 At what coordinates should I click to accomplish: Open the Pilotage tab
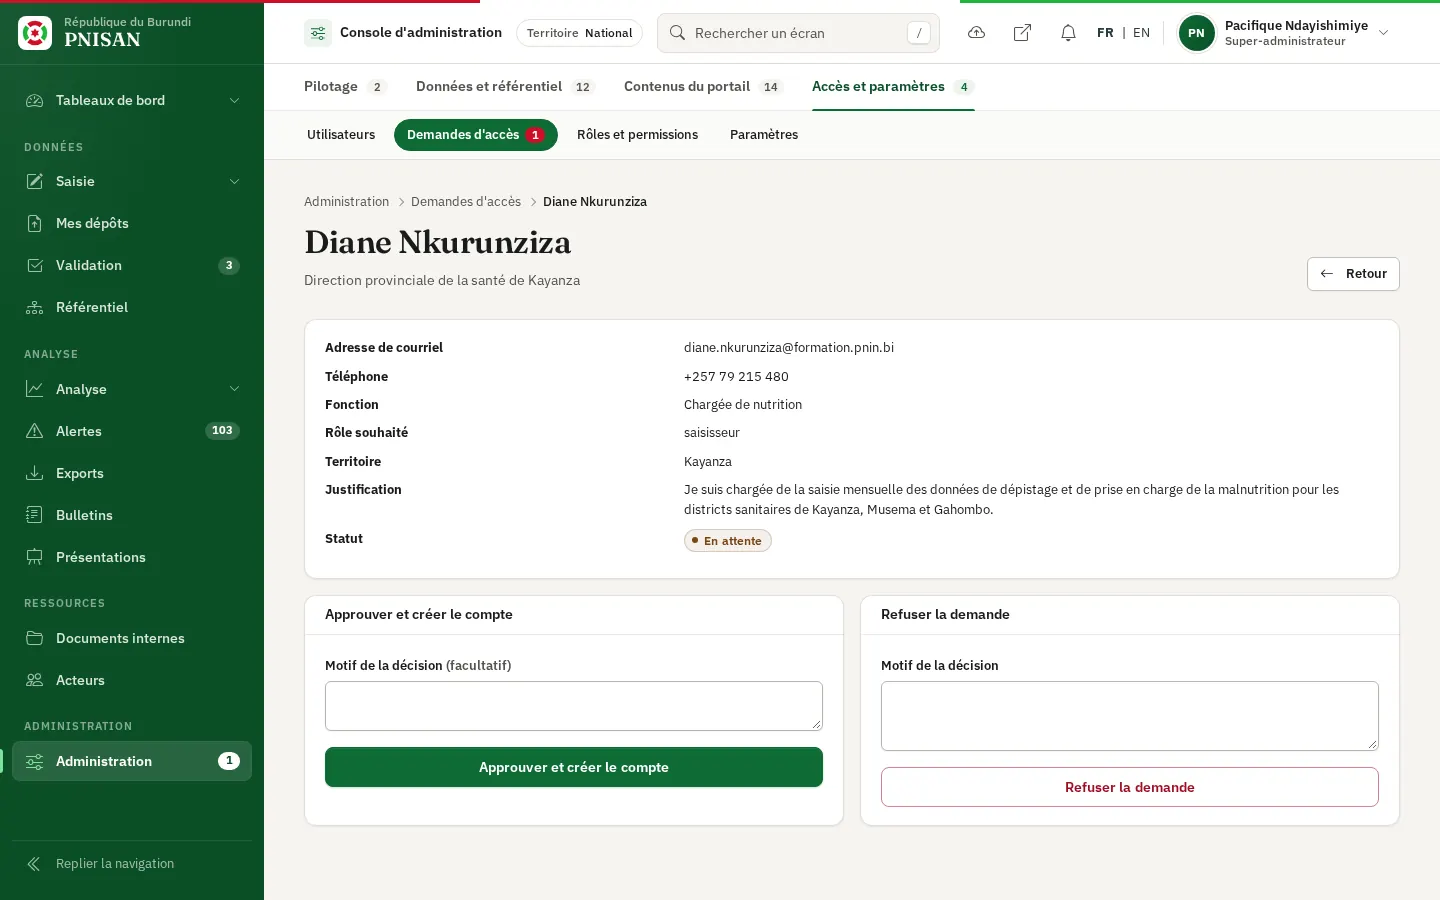pos(345,87)
